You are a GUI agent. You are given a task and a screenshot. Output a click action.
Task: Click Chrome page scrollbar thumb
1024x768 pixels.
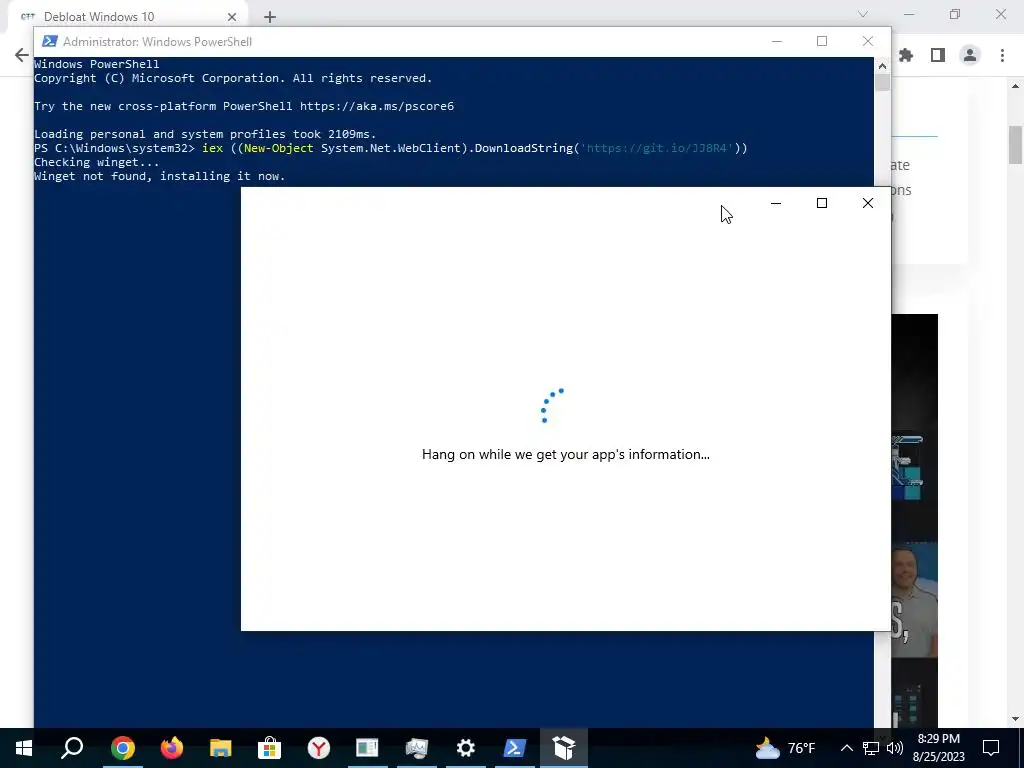tap(1016, 144)
